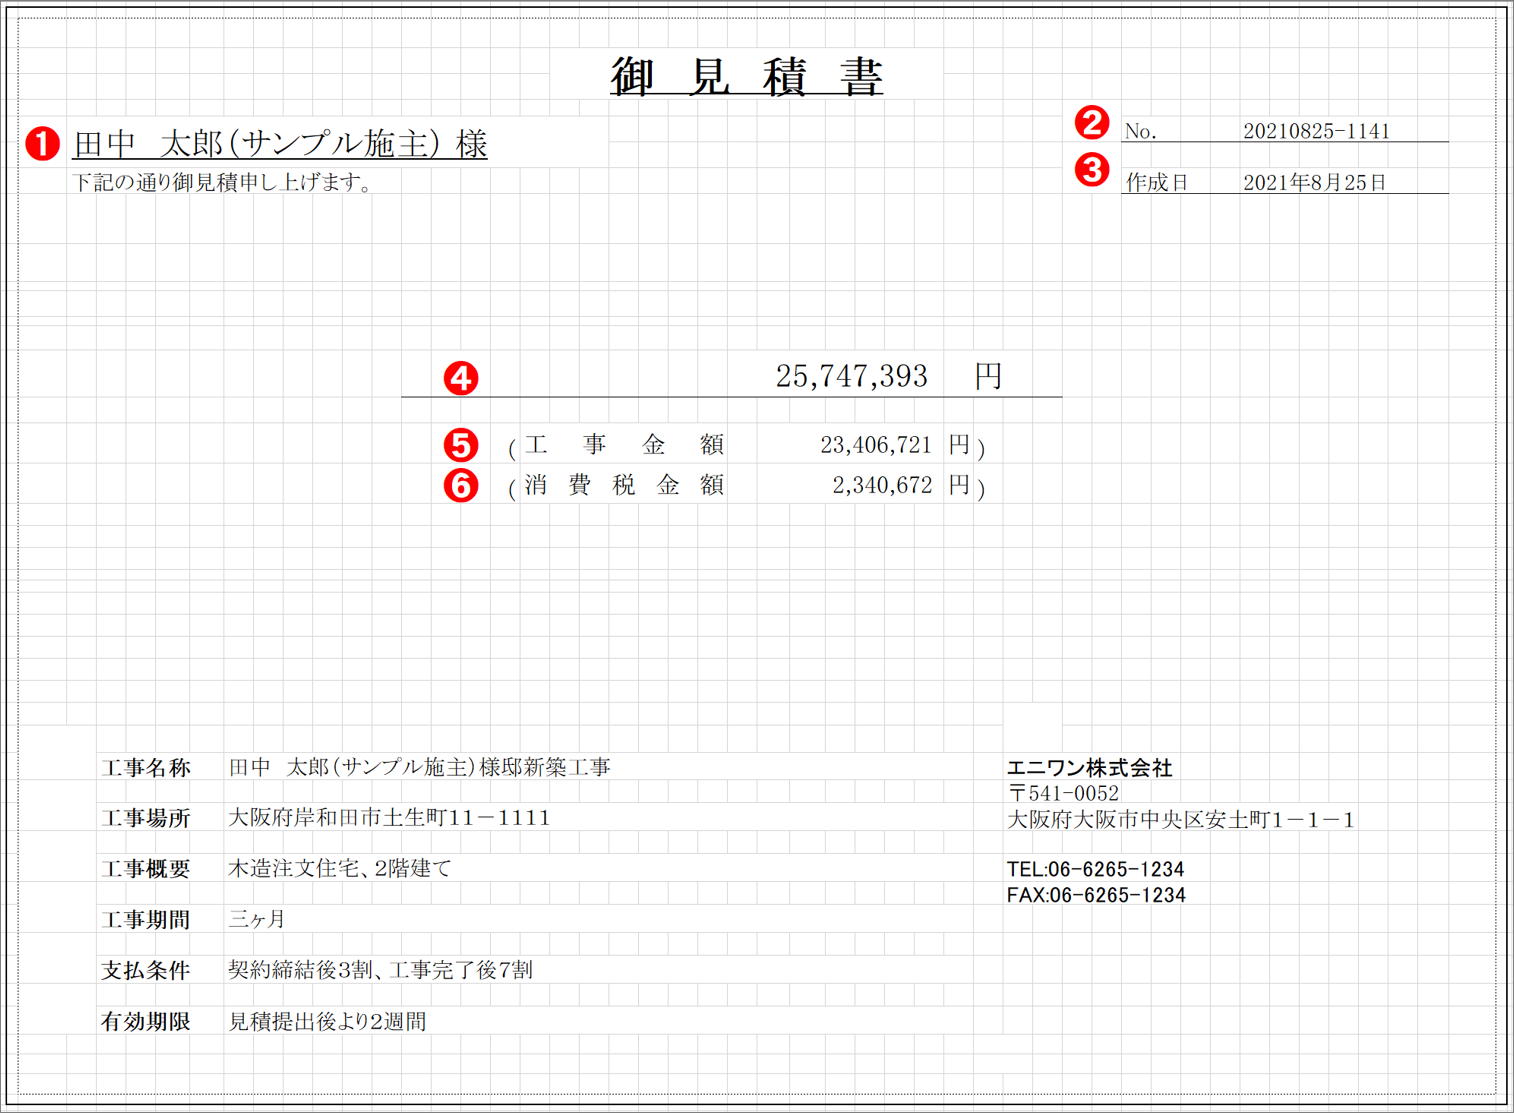Screen dimensions: 1514x1113
Task: Click marker ❺ beside 工事金額 row
Action: 461,444
